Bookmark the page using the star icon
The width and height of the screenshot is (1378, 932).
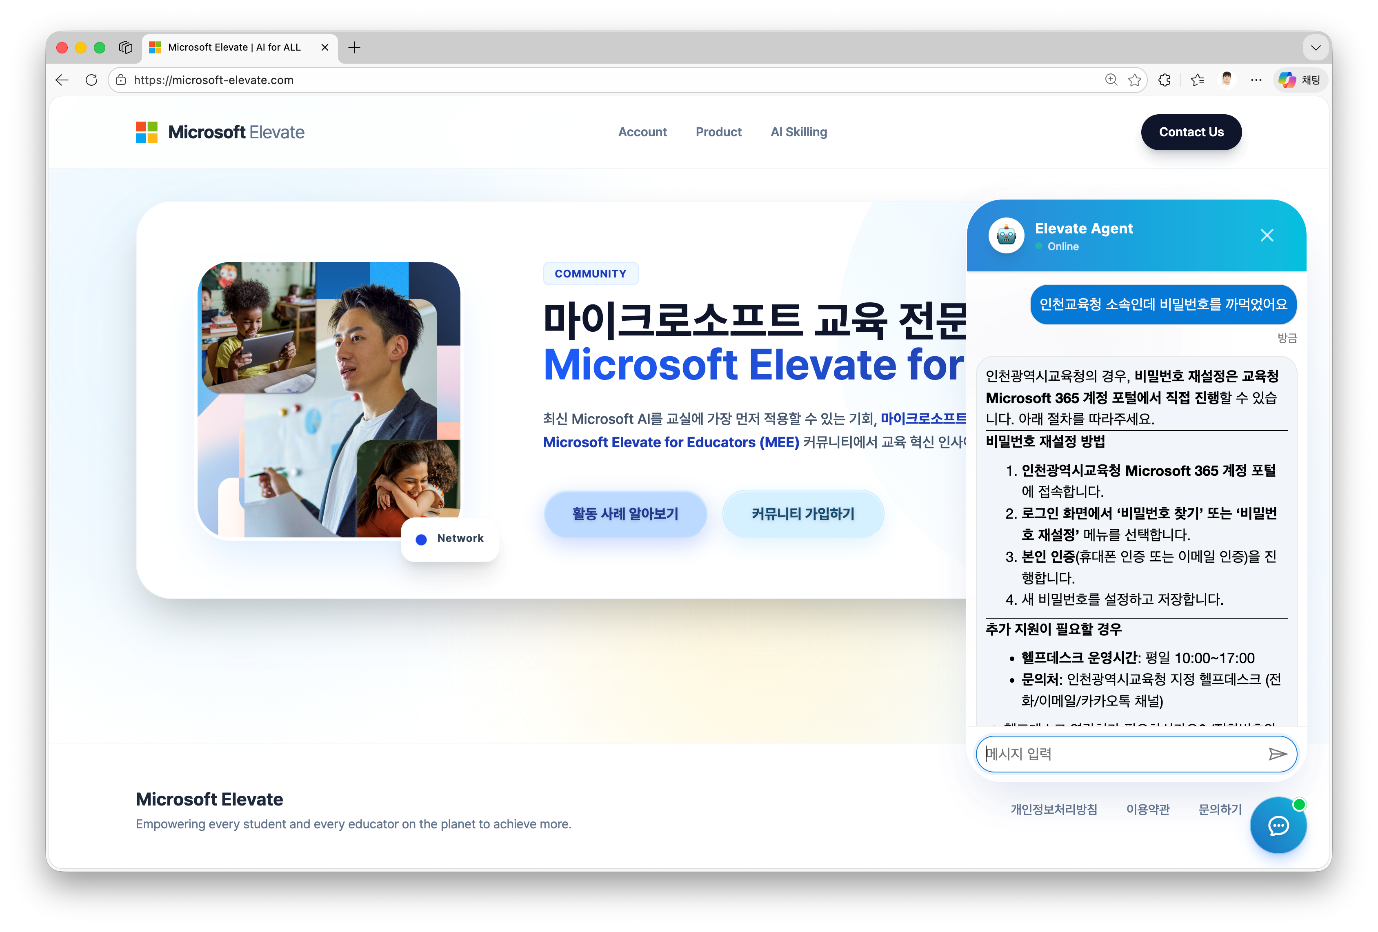[x=1135, y=80]
